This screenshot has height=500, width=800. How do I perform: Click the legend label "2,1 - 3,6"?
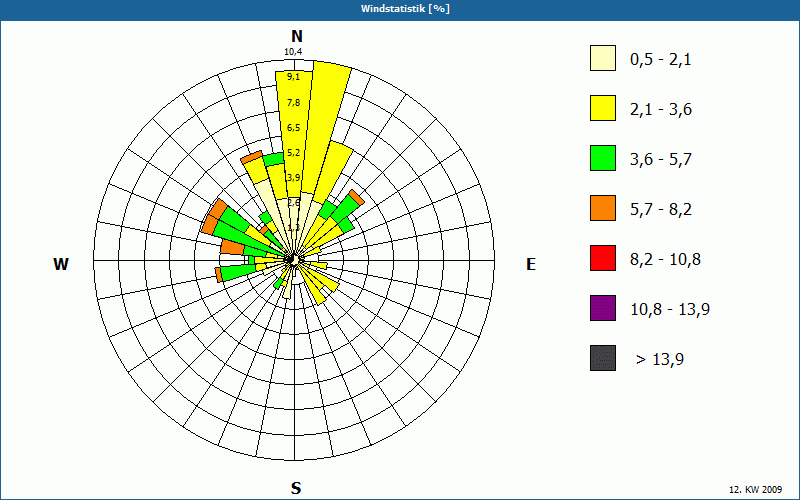click(x=661, y=110)
